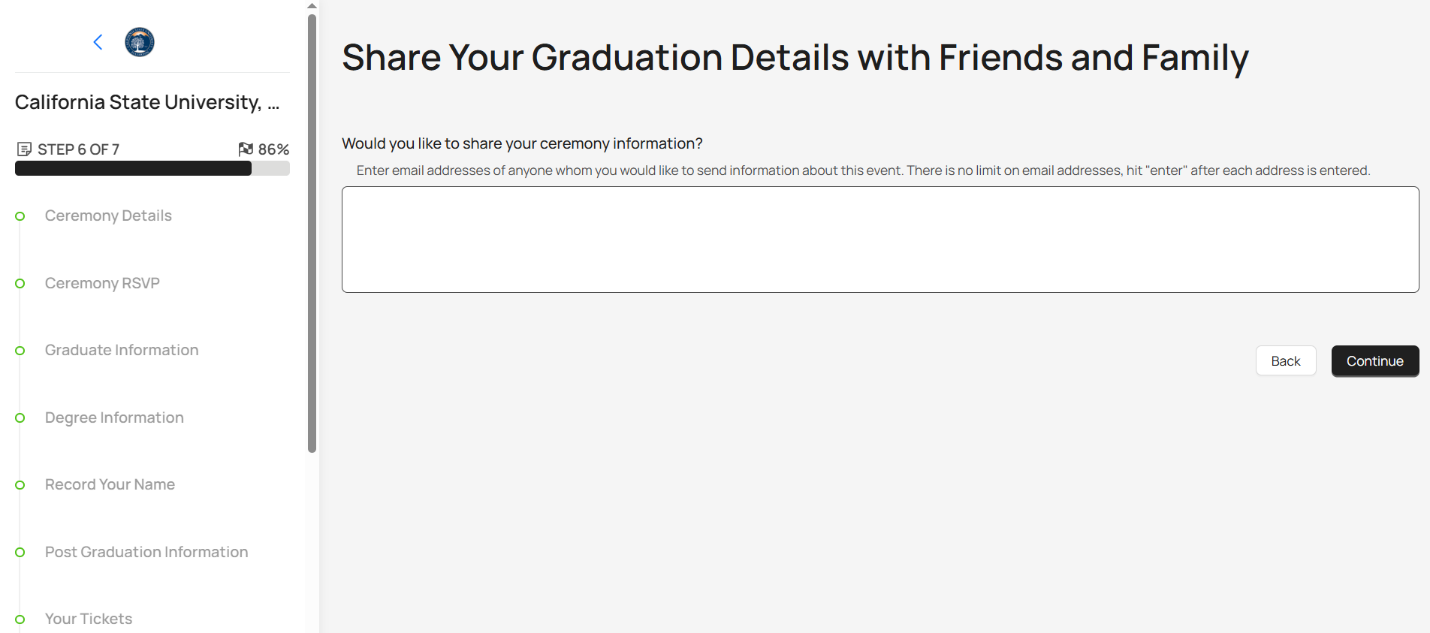Screen dimensions: 1430x633
Task: Click the California State University heading
Action: pos(147,101)
